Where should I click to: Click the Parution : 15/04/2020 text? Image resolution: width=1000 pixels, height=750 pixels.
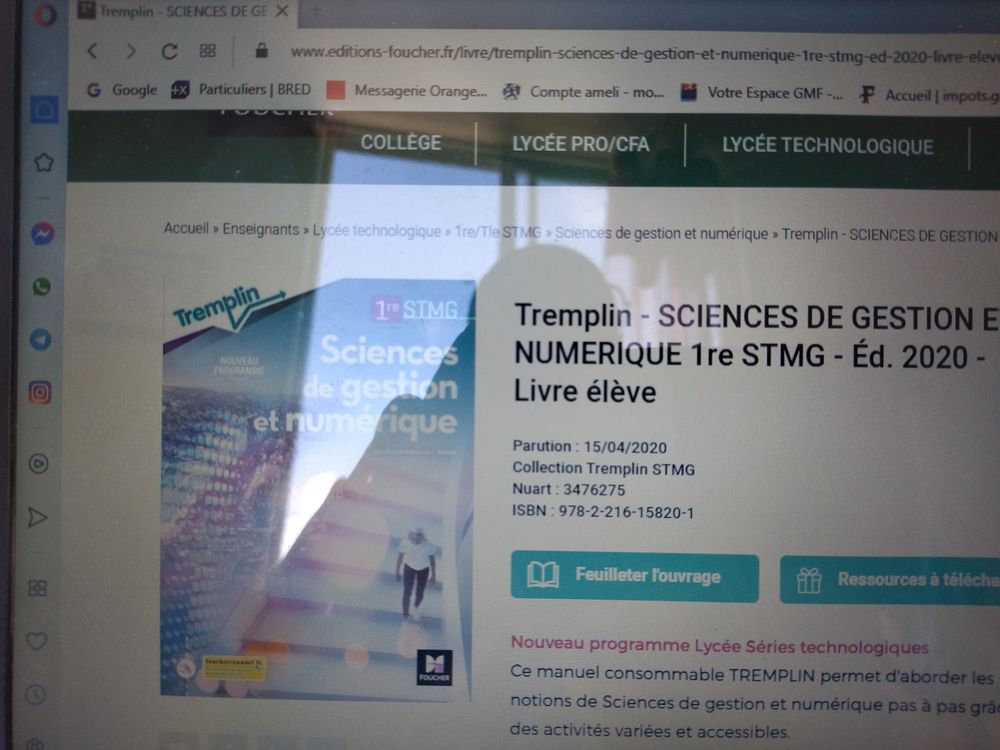pyautogui.click(x=589, y=446)
